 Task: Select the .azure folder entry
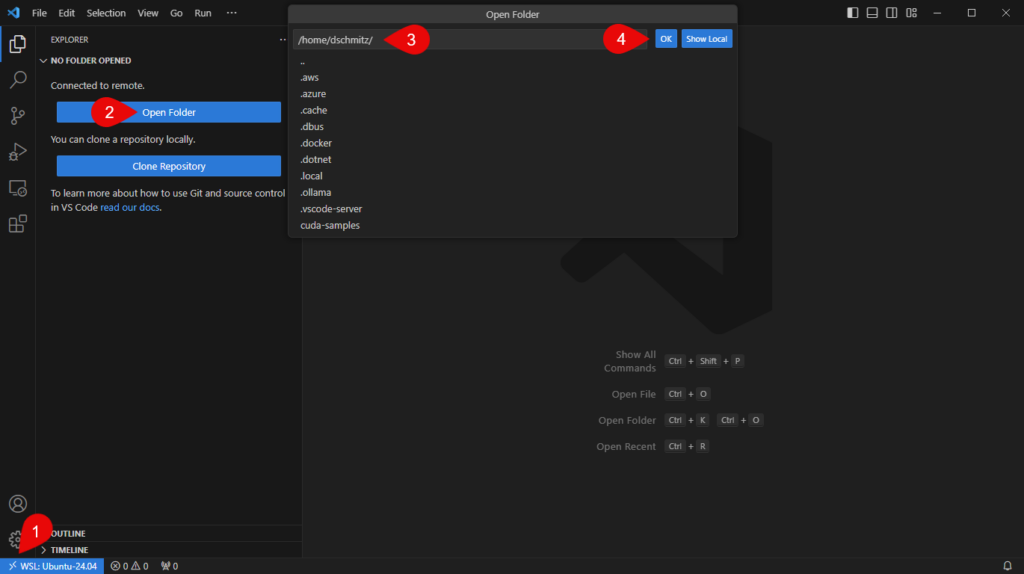click(513, 94)
